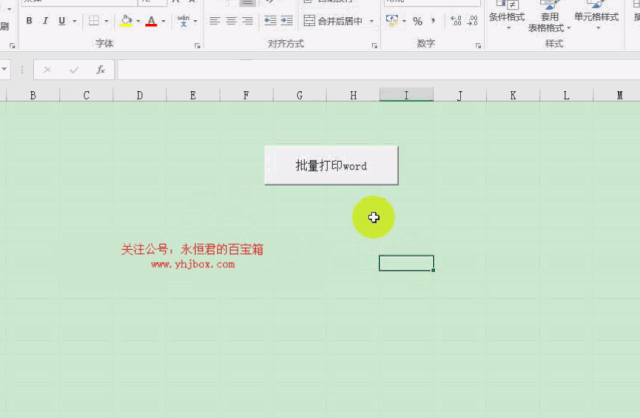Apply the yellow fill color bucket
This screenshot has width=640, height=418.
(125, 21)
